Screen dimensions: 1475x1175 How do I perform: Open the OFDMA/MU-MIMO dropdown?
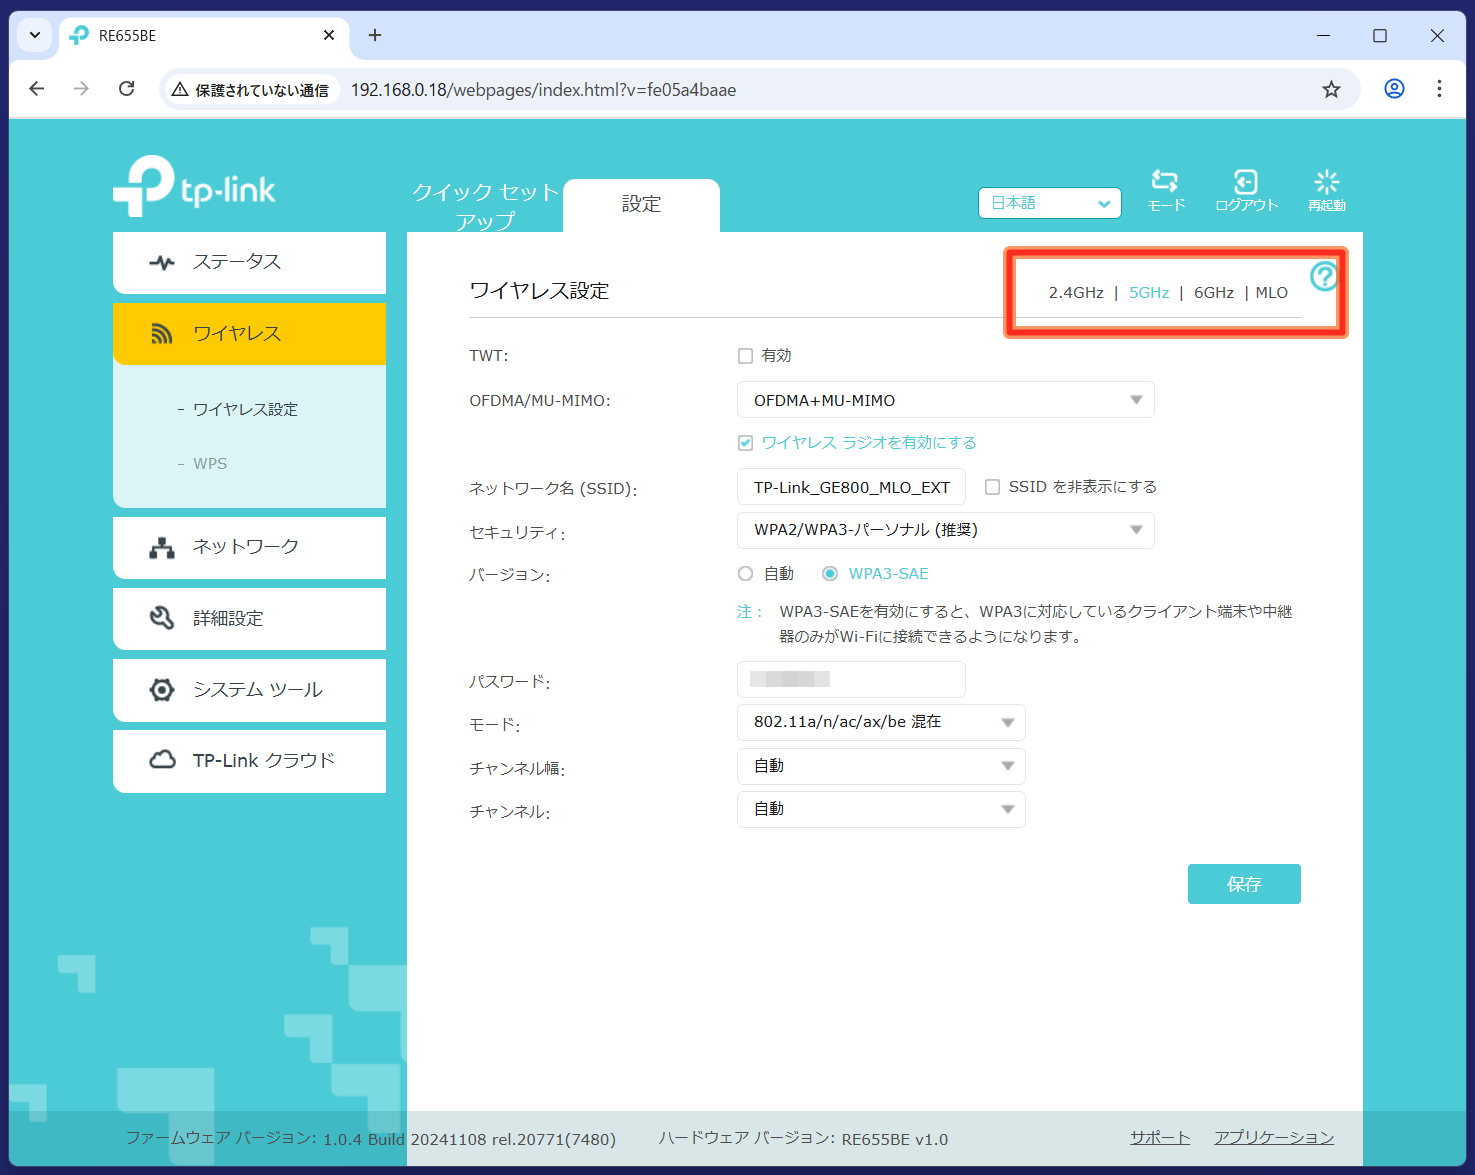click(x=946, y=400)
